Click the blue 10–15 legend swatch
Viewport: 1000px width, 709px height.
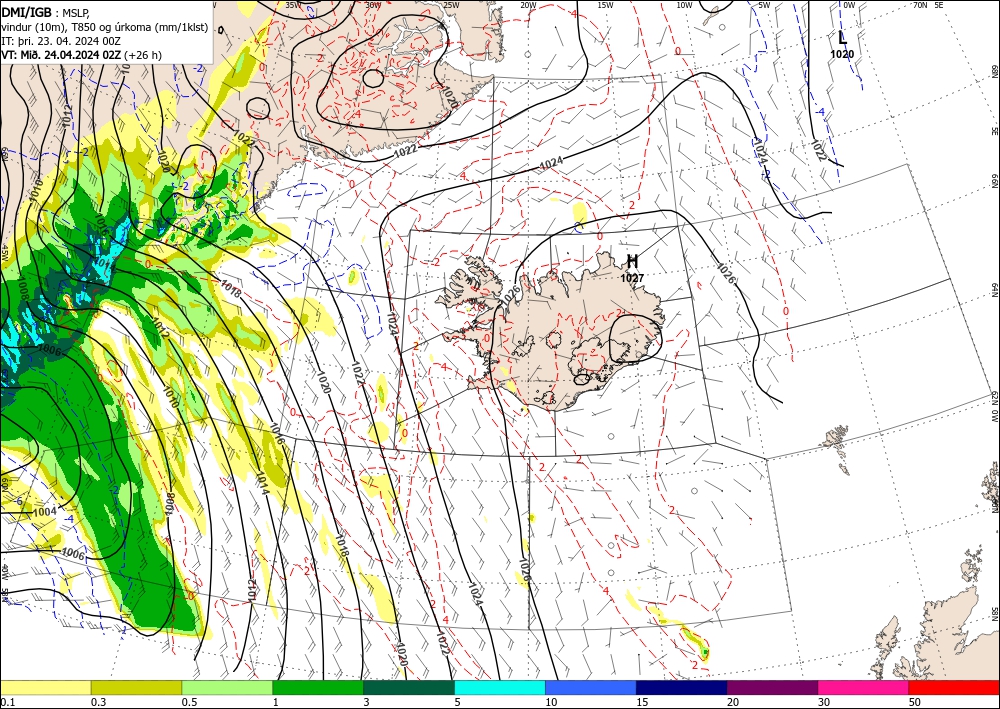(x=591, y=687)
